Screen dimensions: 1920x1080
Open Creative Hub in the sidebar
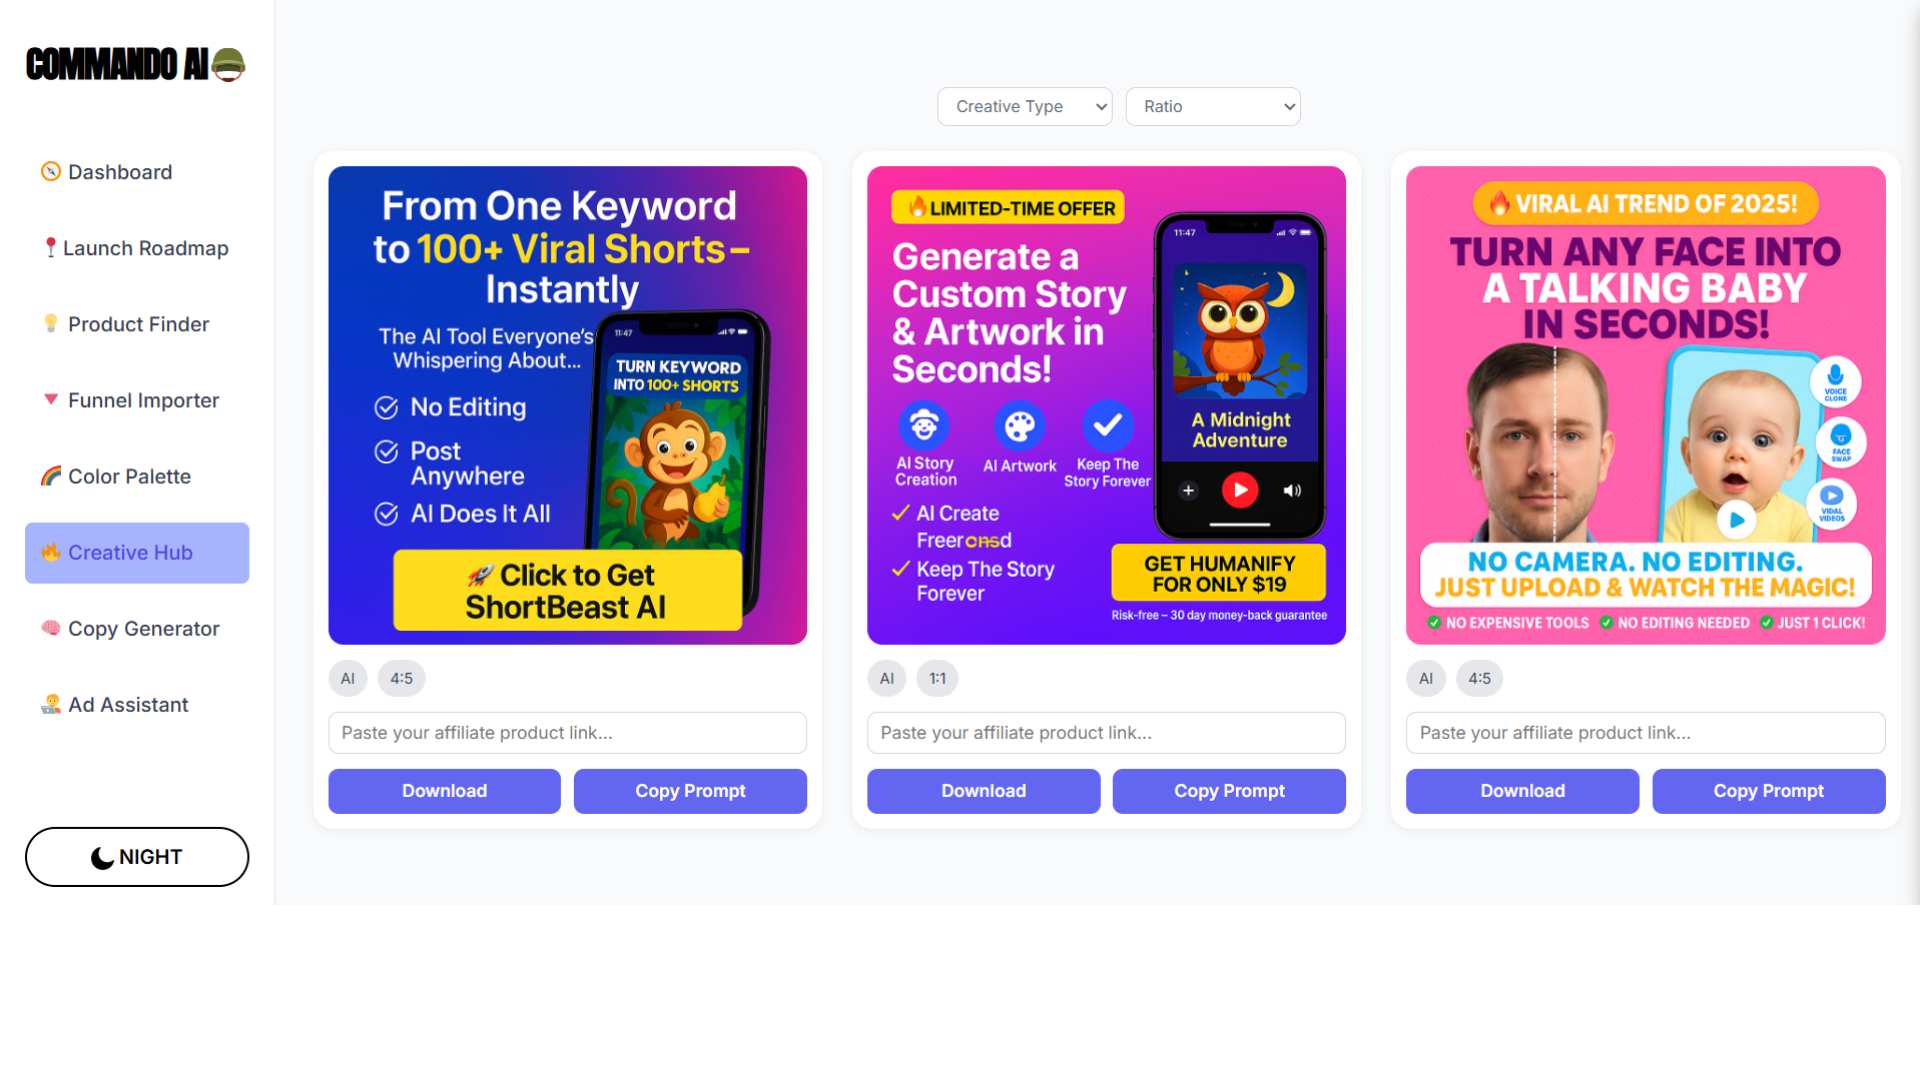pos(137,553)
